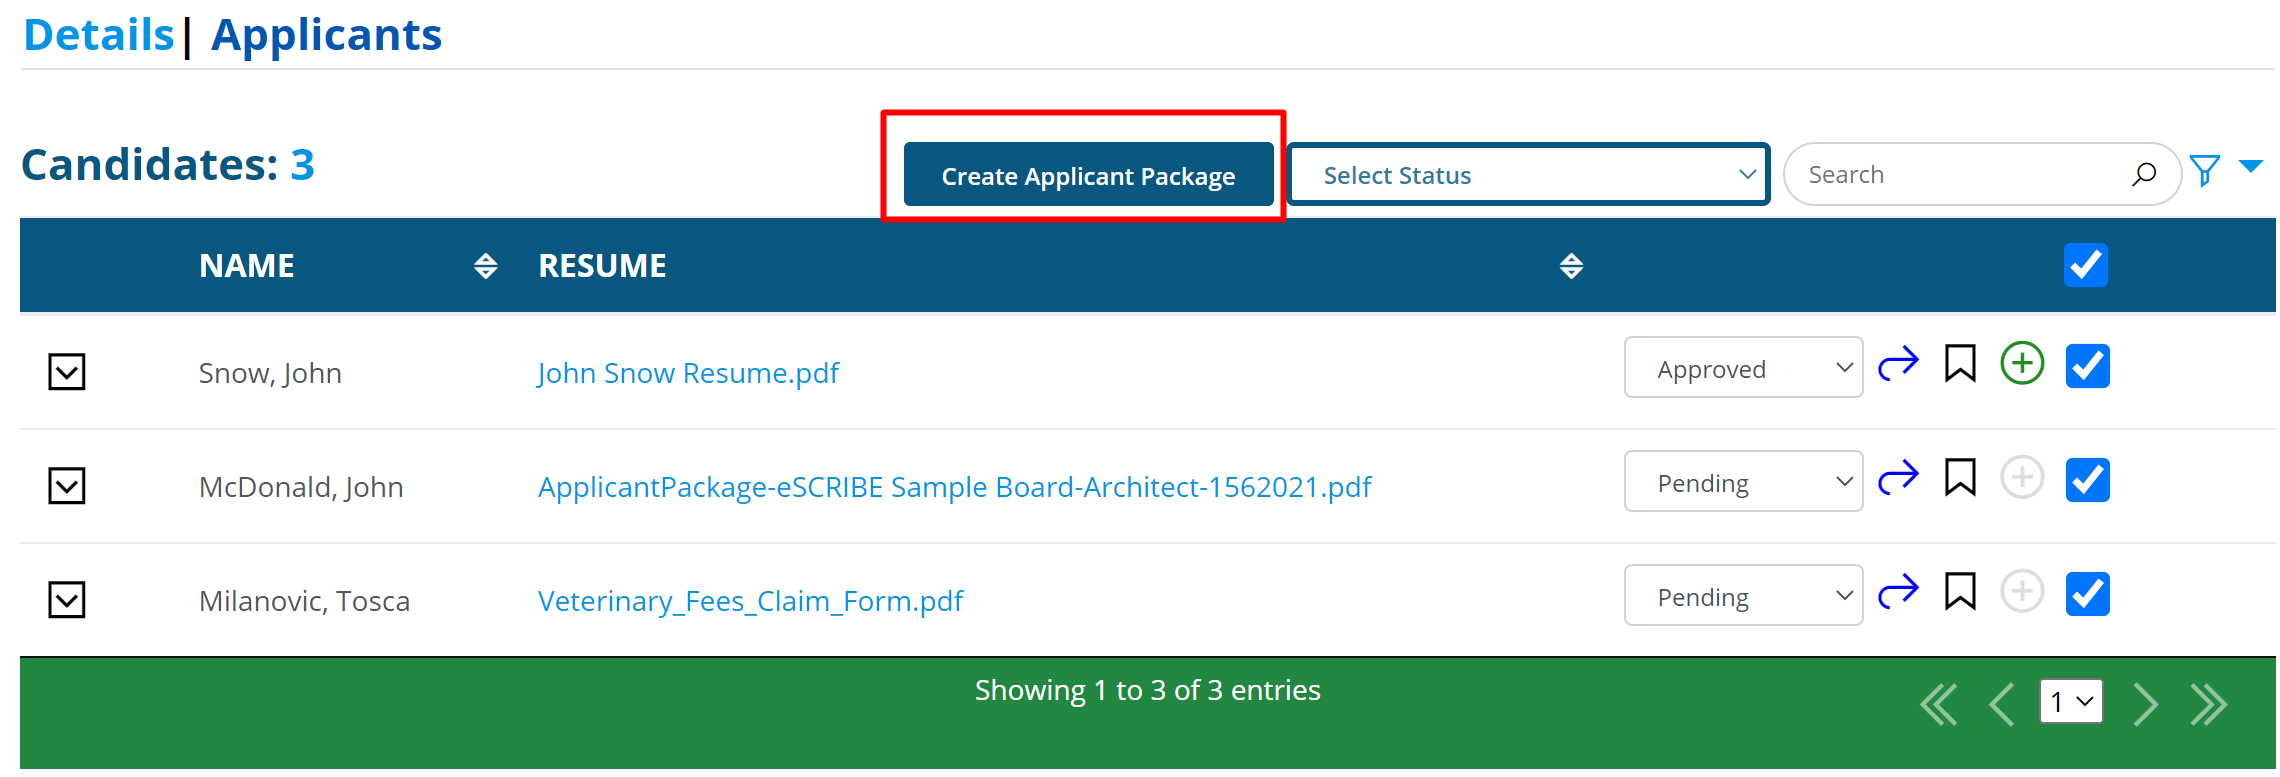Viewport: 2280px width, 777px height.
Task: Uncheck the Snow, John row checkbox
Action: [2087, 366]
